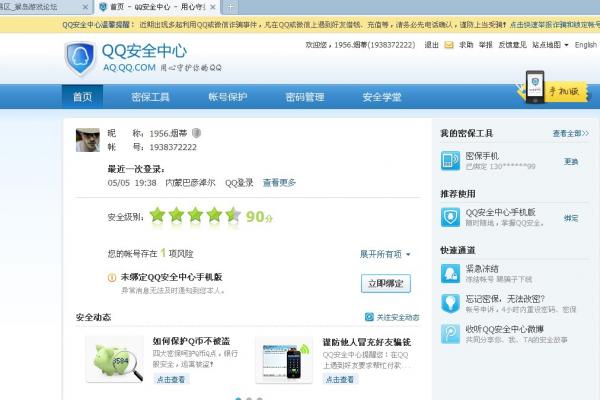Click the 关注安全动态 link text
Image resolution: width=600 pixels, height=400 pixels.
(x=398, y=317)
